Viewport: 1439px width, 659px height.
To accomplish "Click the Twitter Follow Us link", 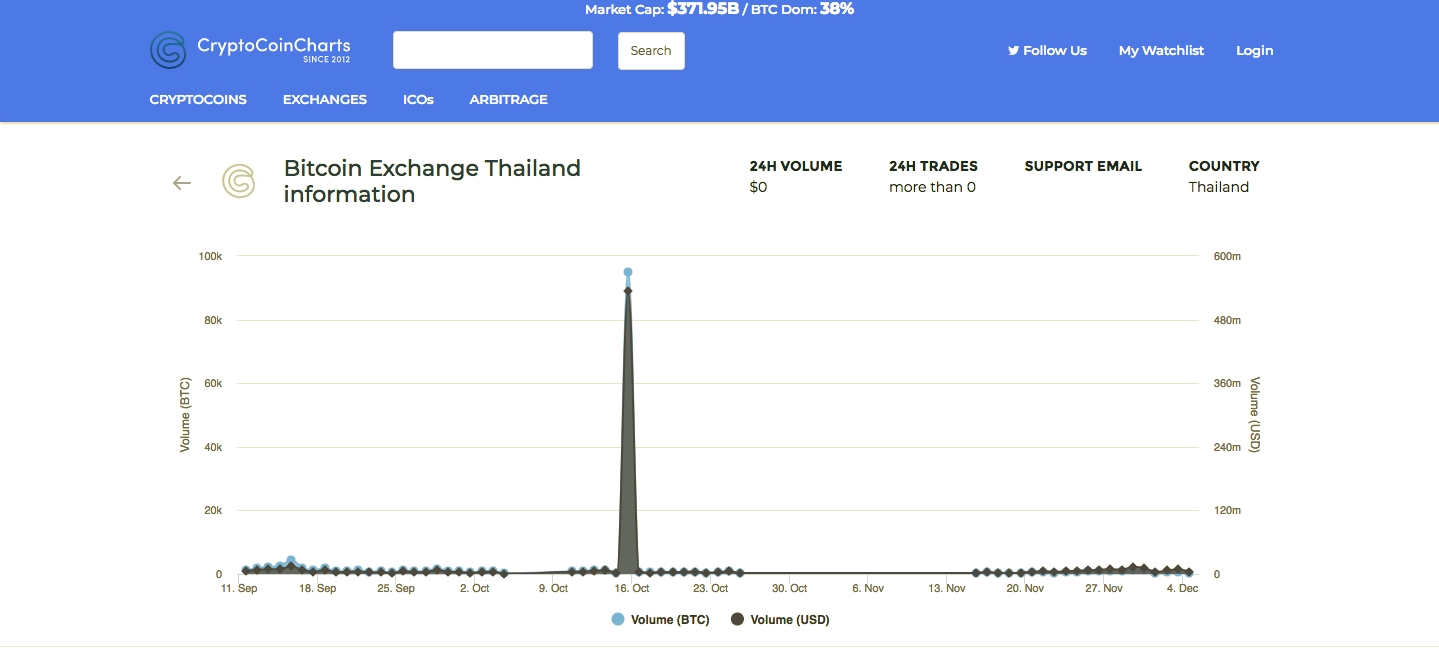I will click(1047, 50).
